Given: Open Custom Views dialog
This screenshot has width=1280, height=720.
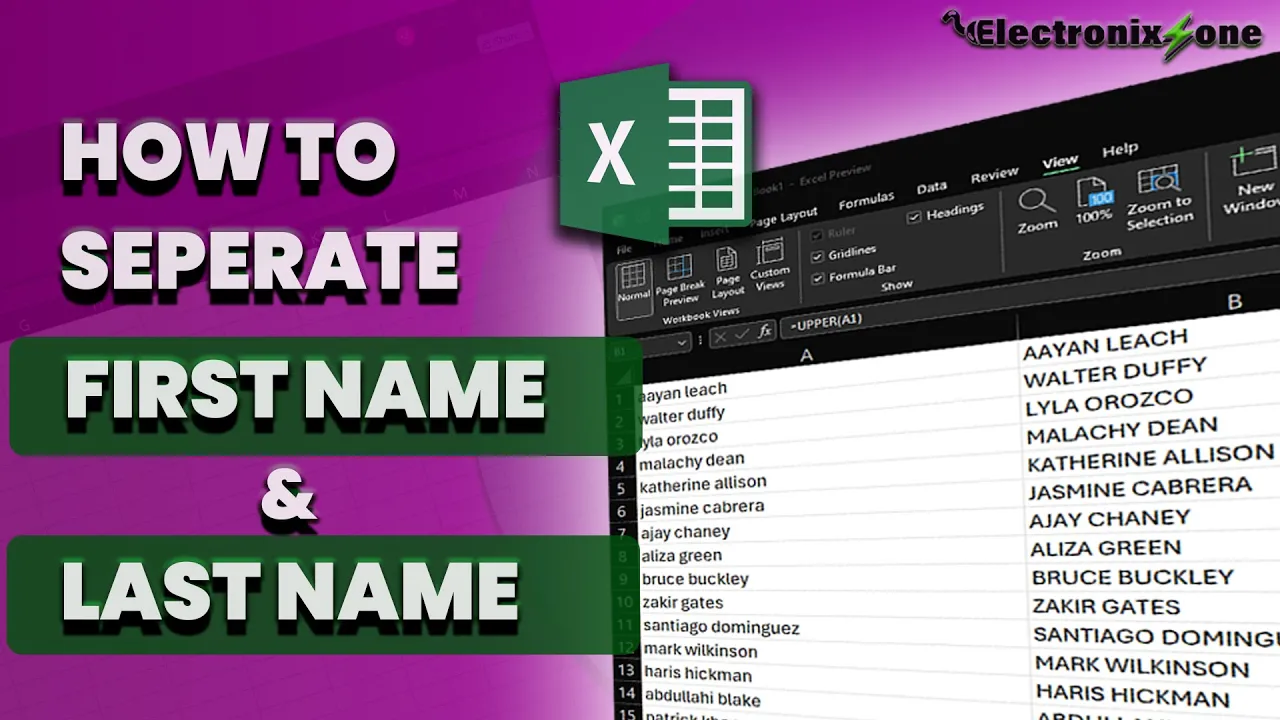Looking at the screenshot, I should pos(770,265).
